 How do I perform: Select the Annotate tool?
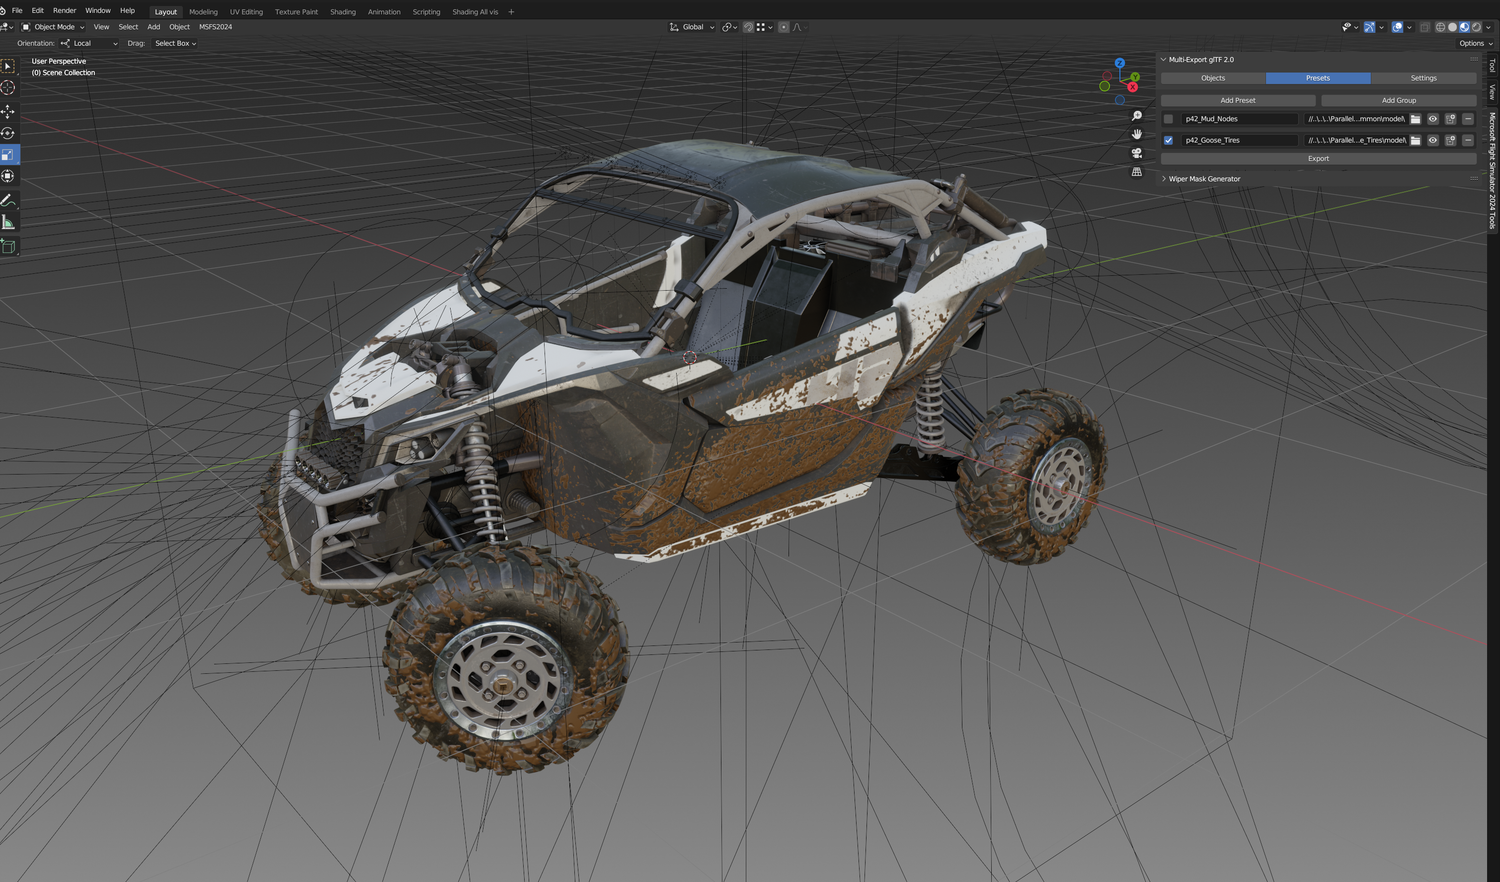(x=8, y=200)
